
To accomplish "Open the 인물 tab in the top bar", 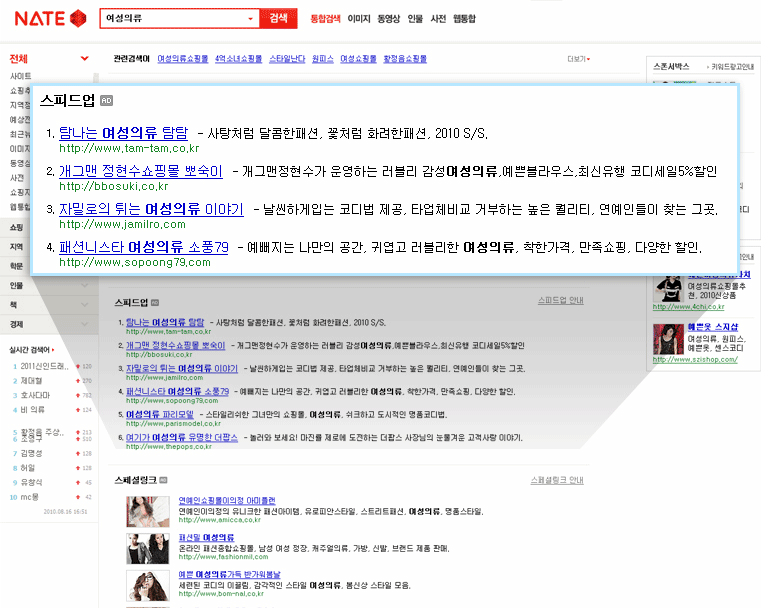I will tap(415, 19).
